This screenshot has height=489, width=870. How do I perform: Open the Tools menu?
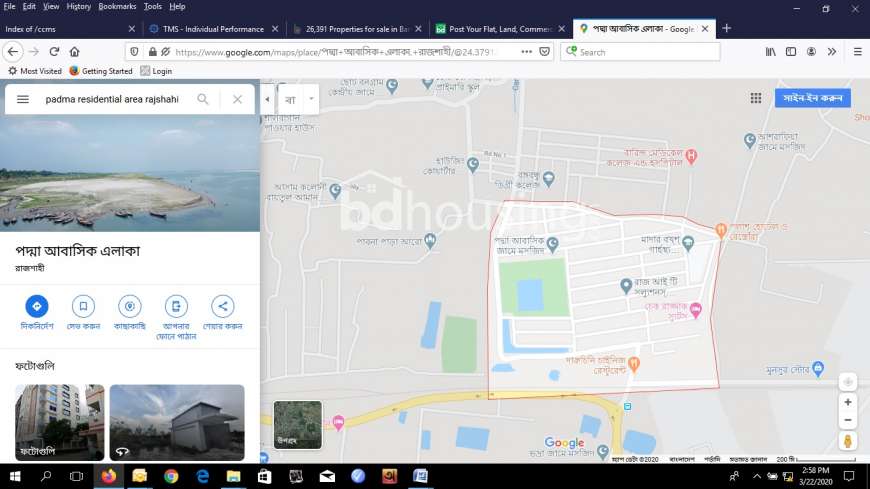coord(153,6)
